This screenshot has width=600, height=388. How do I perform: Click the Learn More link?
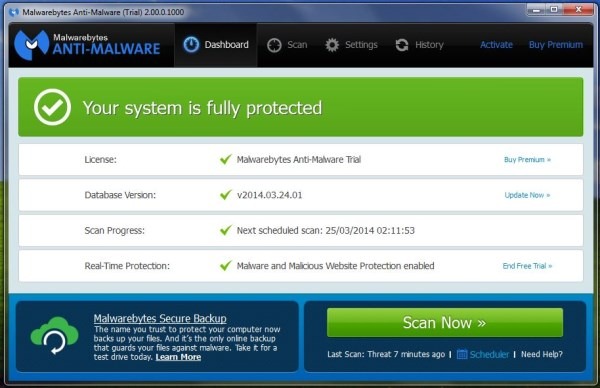pyautogui.click(x=178, y=357)
